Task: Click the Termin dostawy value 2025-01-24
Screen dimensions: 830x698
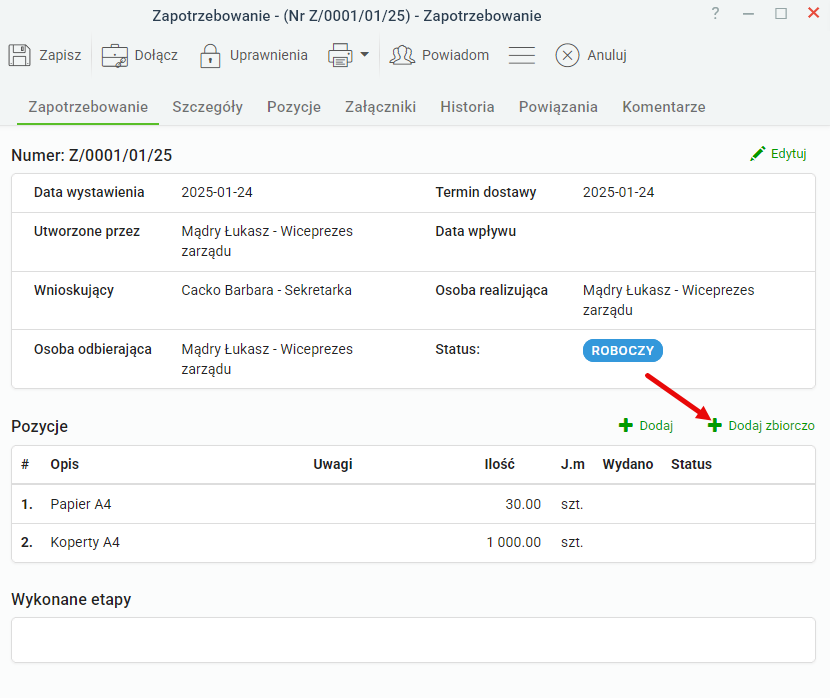Action: [619, 192]
